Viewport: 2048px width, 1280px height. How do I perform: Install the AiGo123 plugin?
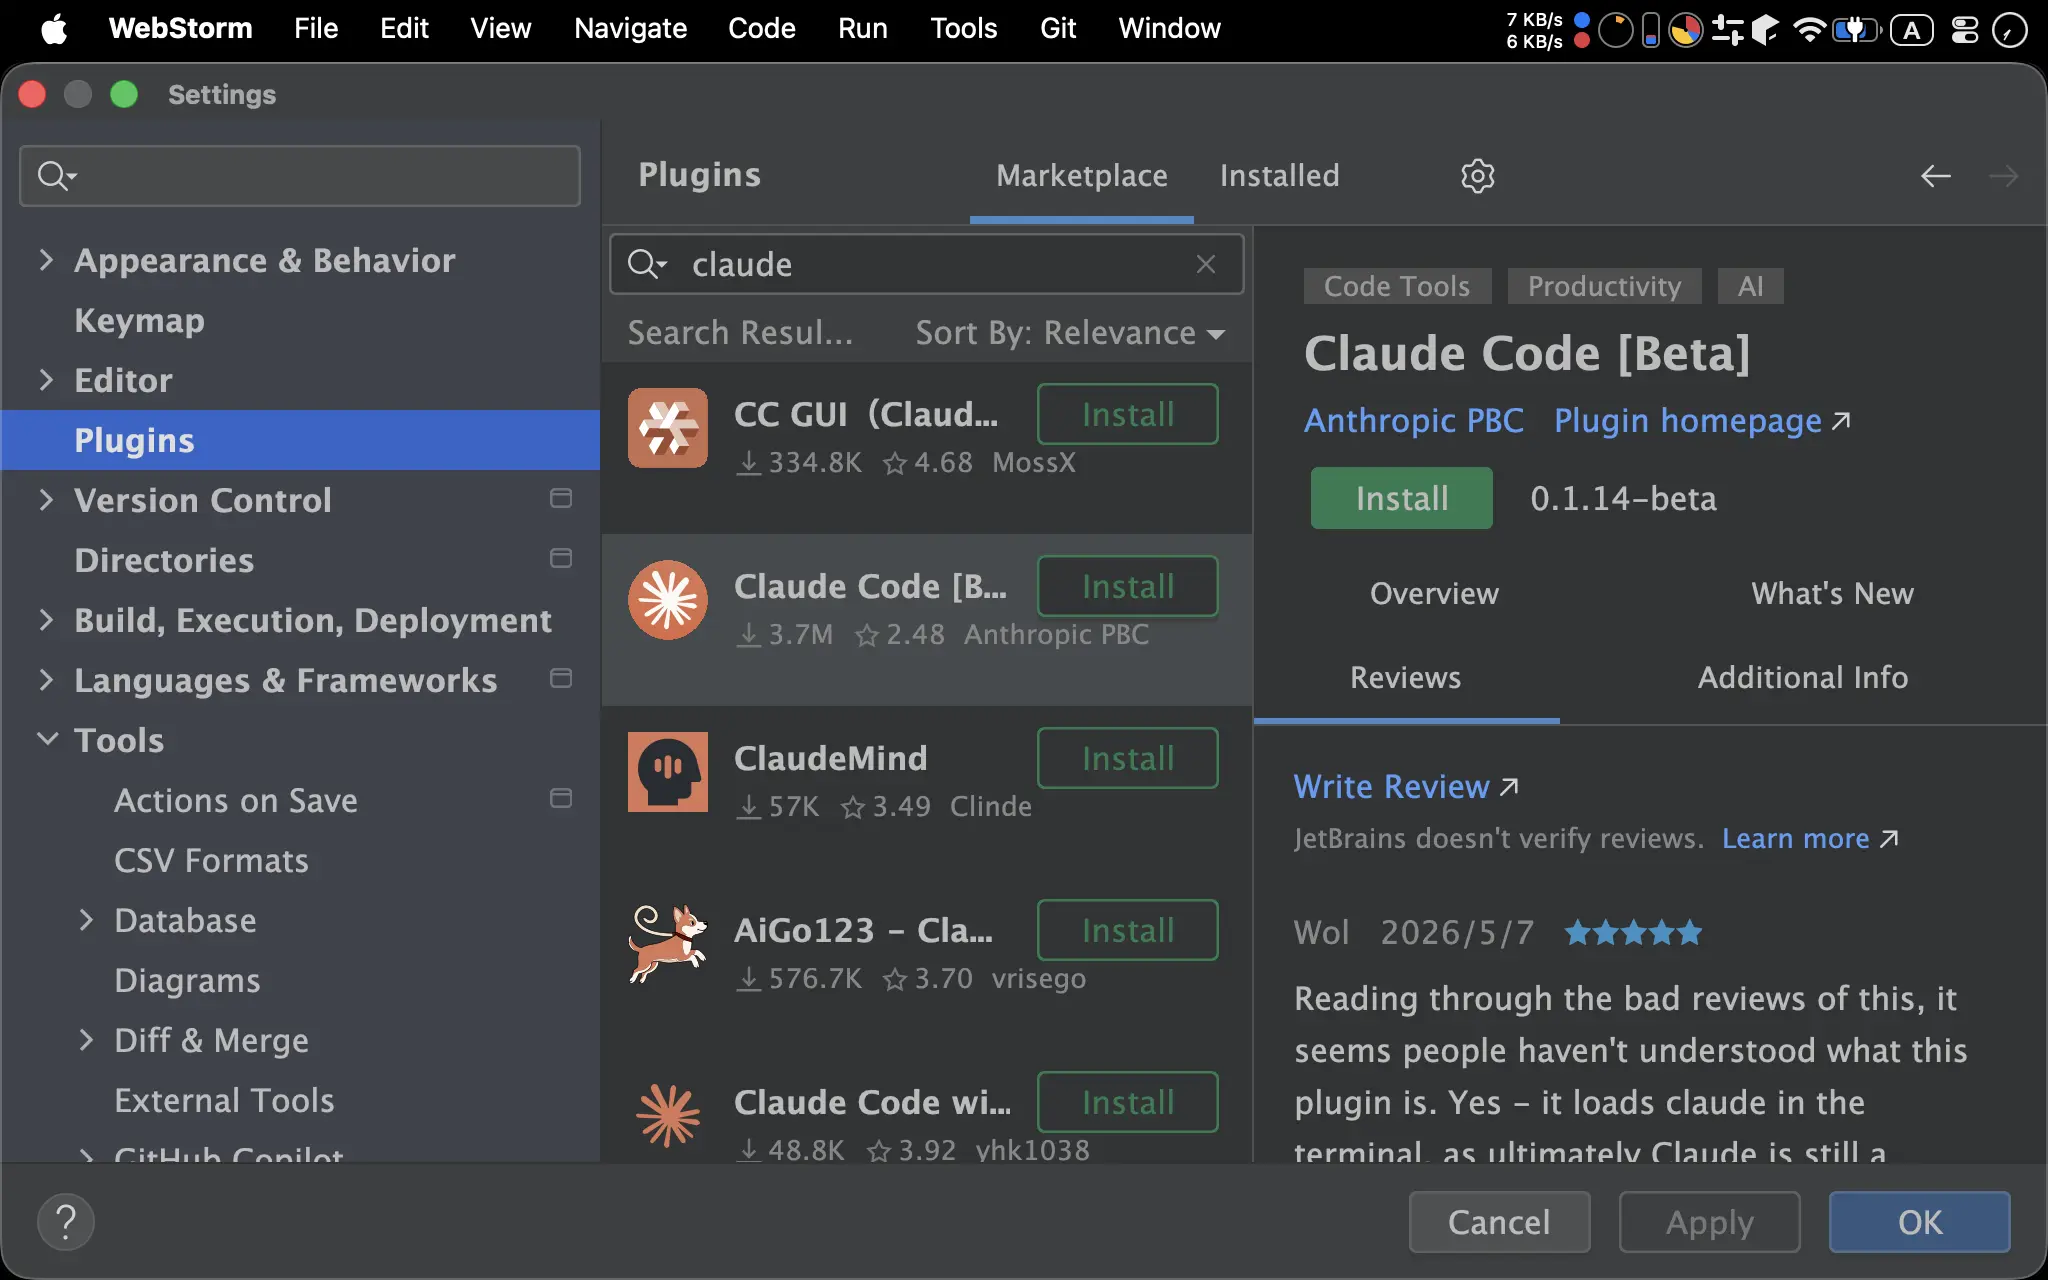coord(1127,930)
